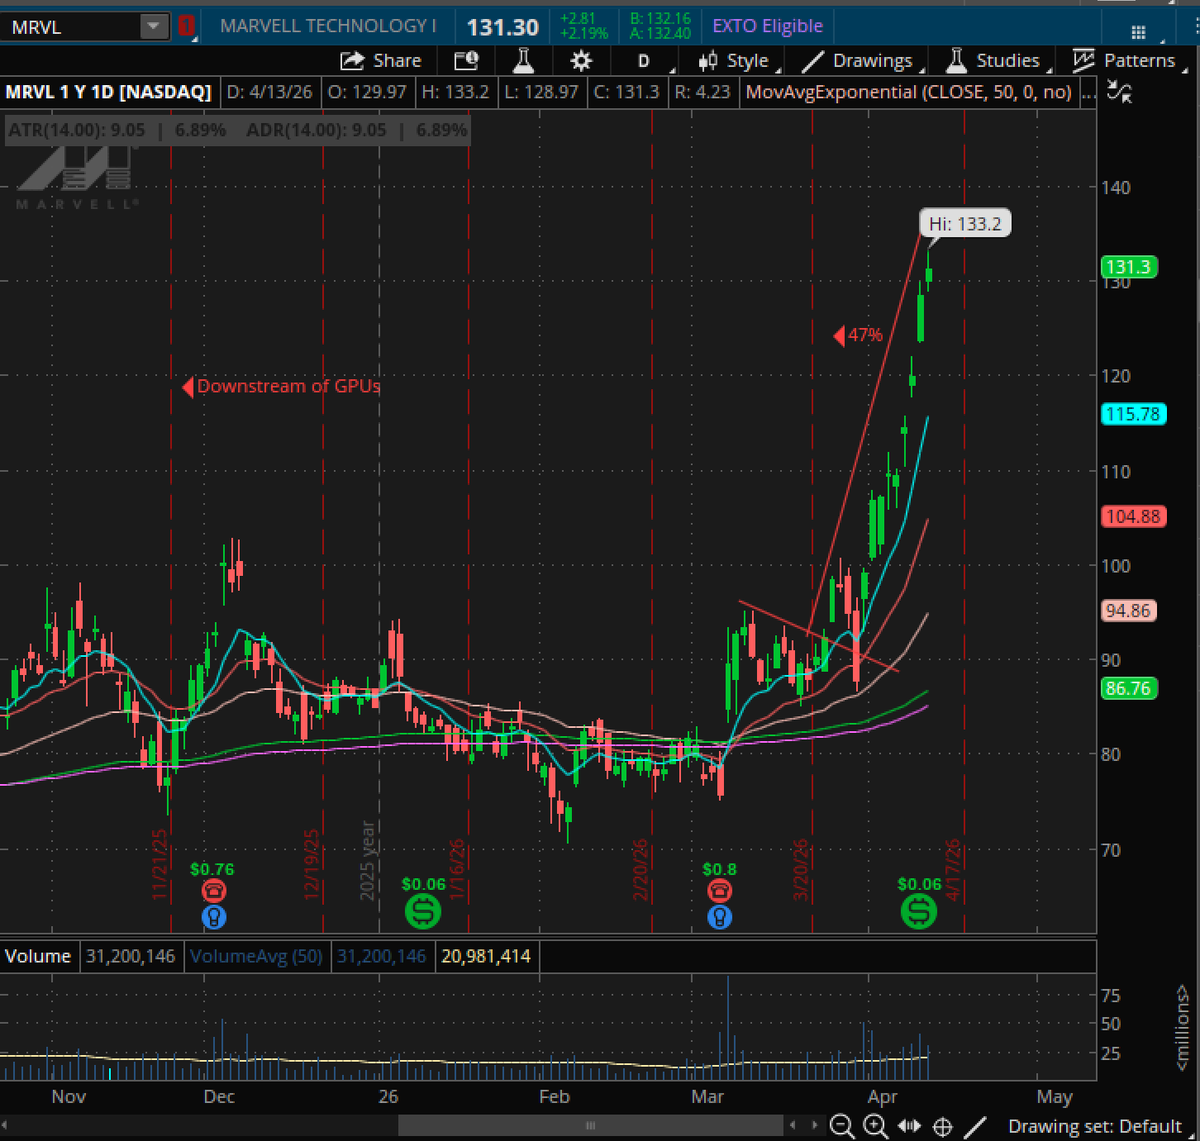The image size is (1200, 1141).
Task: Click the November blue lightbulb event icon
Action: click(x=213, y=915)
